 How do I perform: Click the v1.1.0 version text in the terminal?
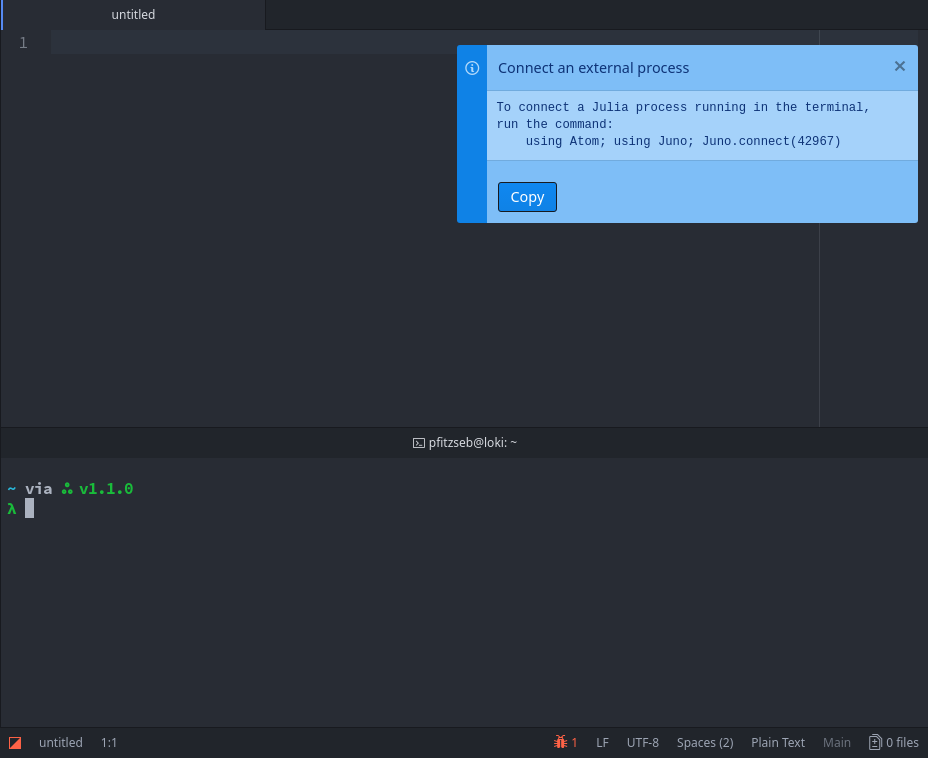[107, 489]
